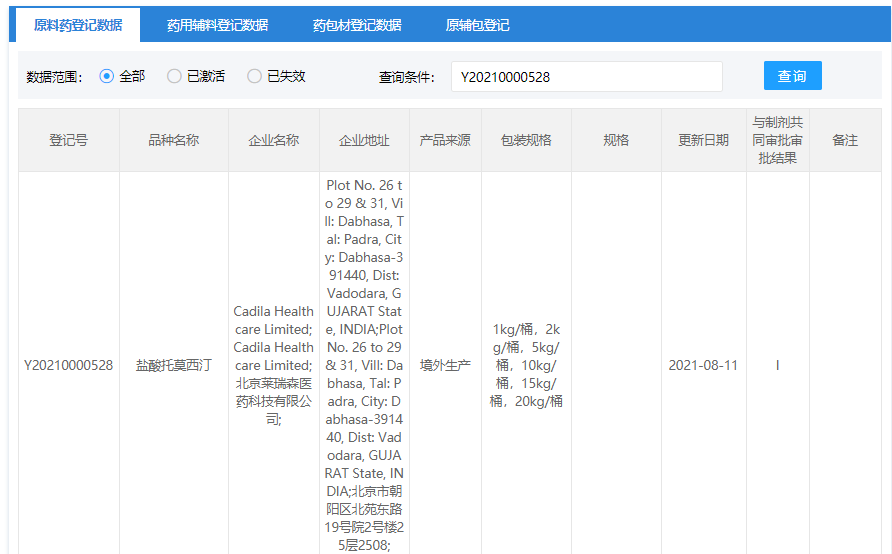Click the 1kg/桶 packaging specification cell
892x554 pixels.
[526, 365]
